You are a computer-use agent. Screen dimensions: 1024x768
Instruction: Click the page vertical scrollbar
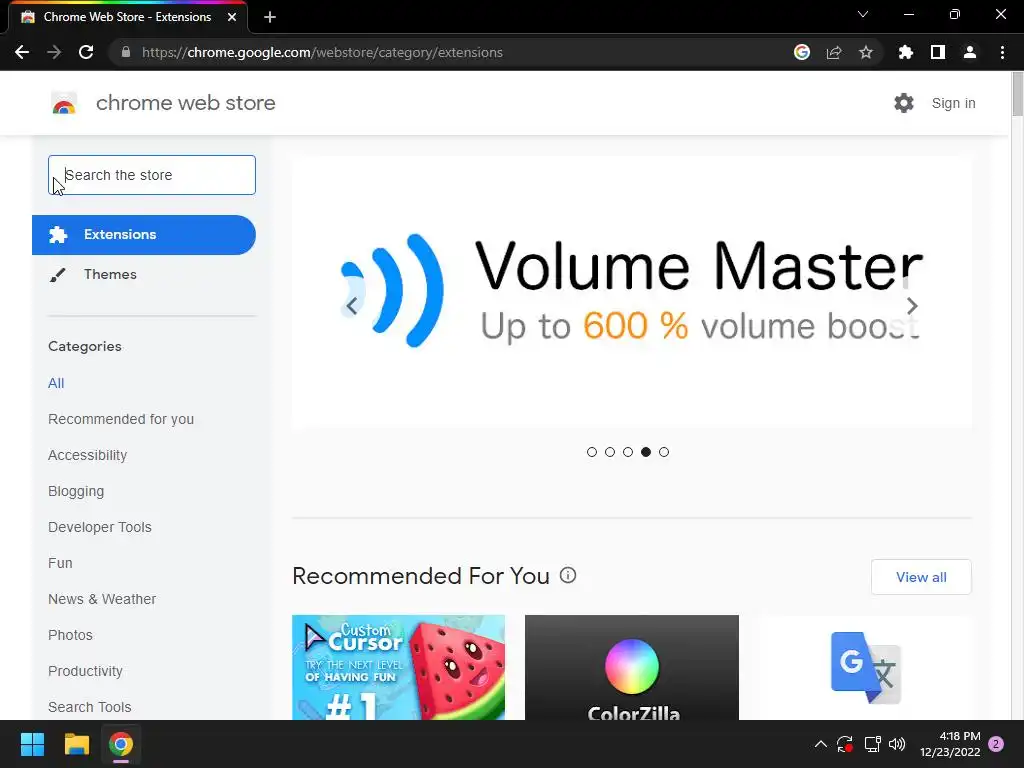(1017, 95)
